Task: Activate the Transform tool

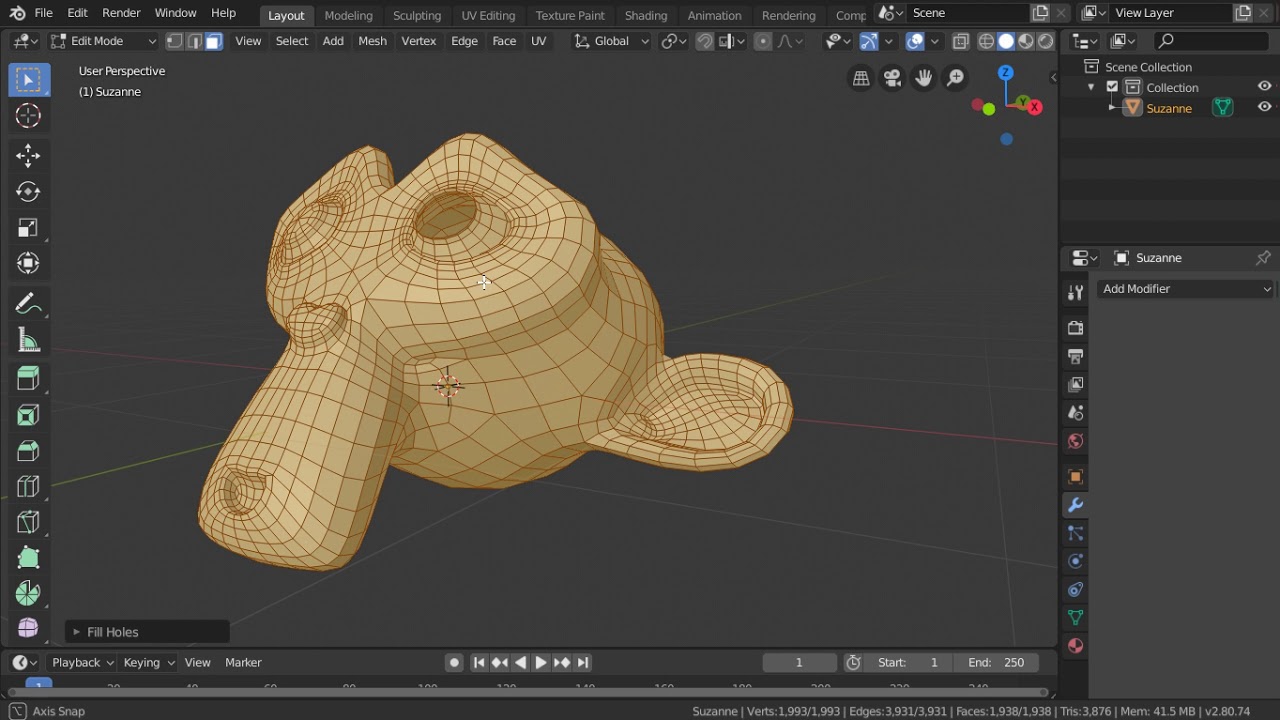Action: click(x=28, y=264)
